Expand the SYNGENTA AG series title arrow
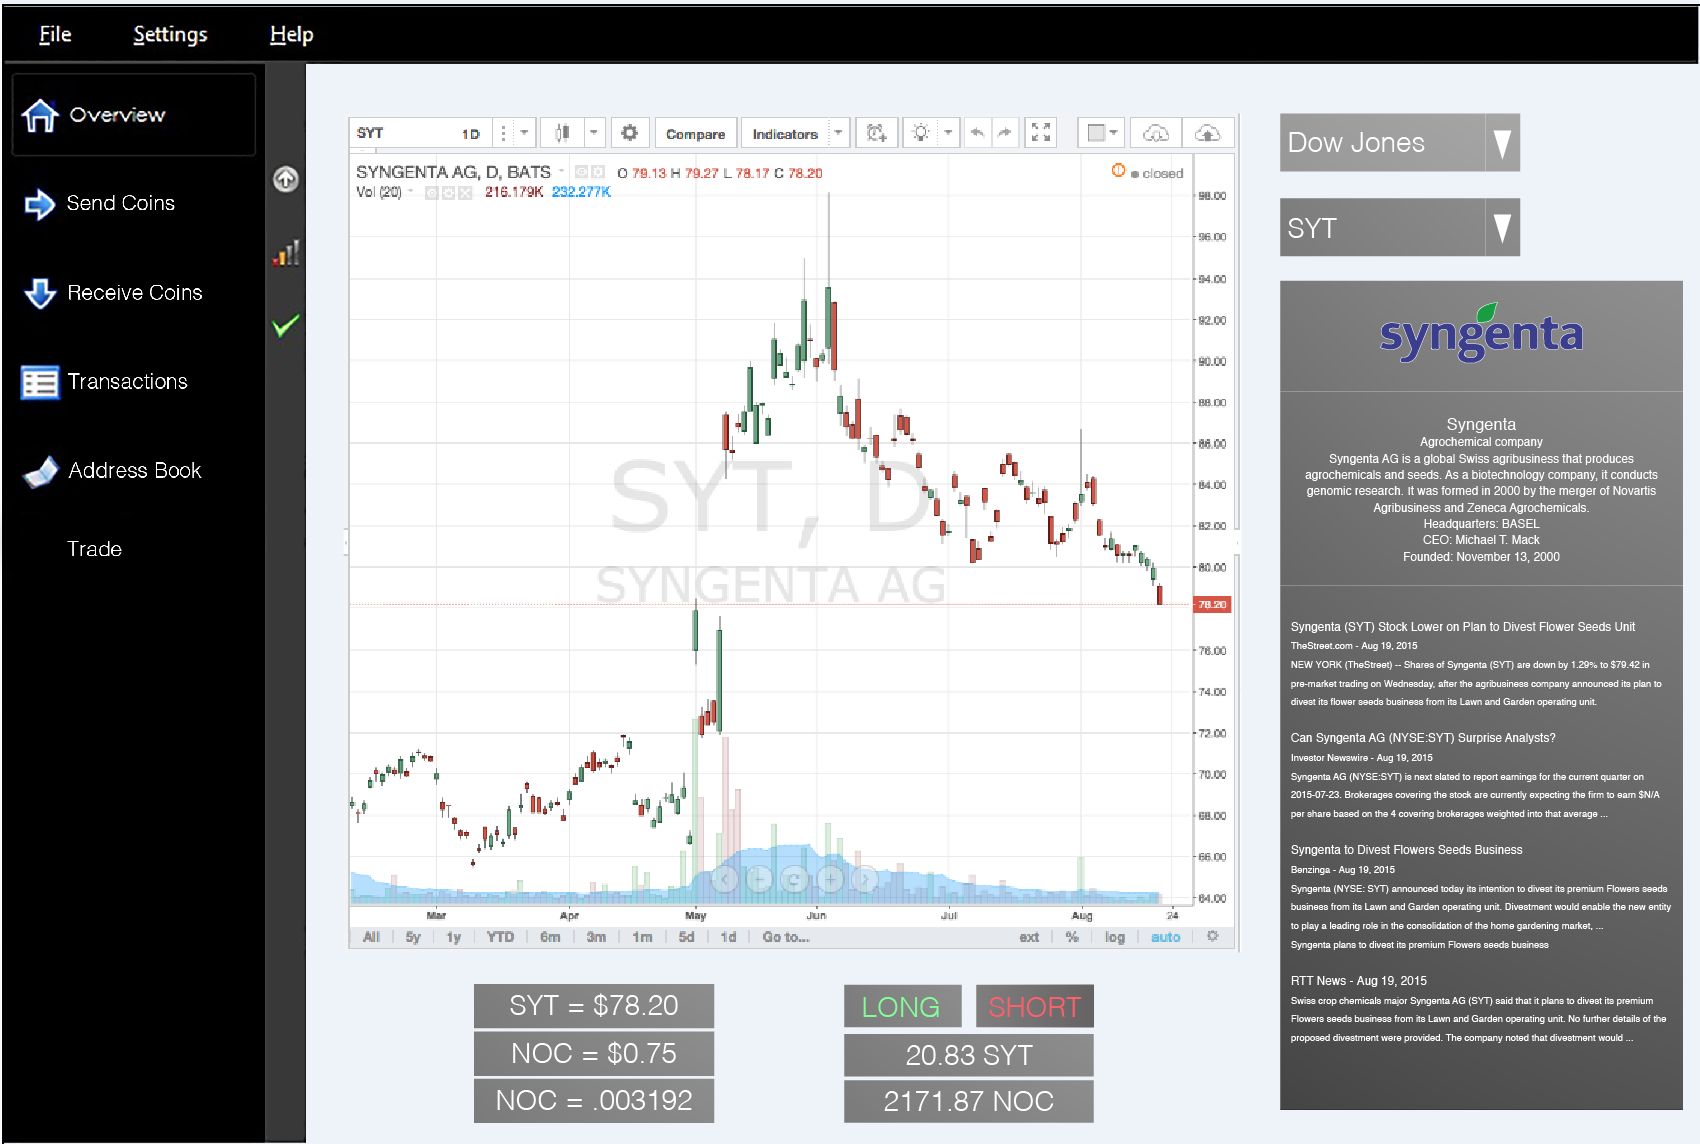1700x1144 pixels. coord(561,171)
